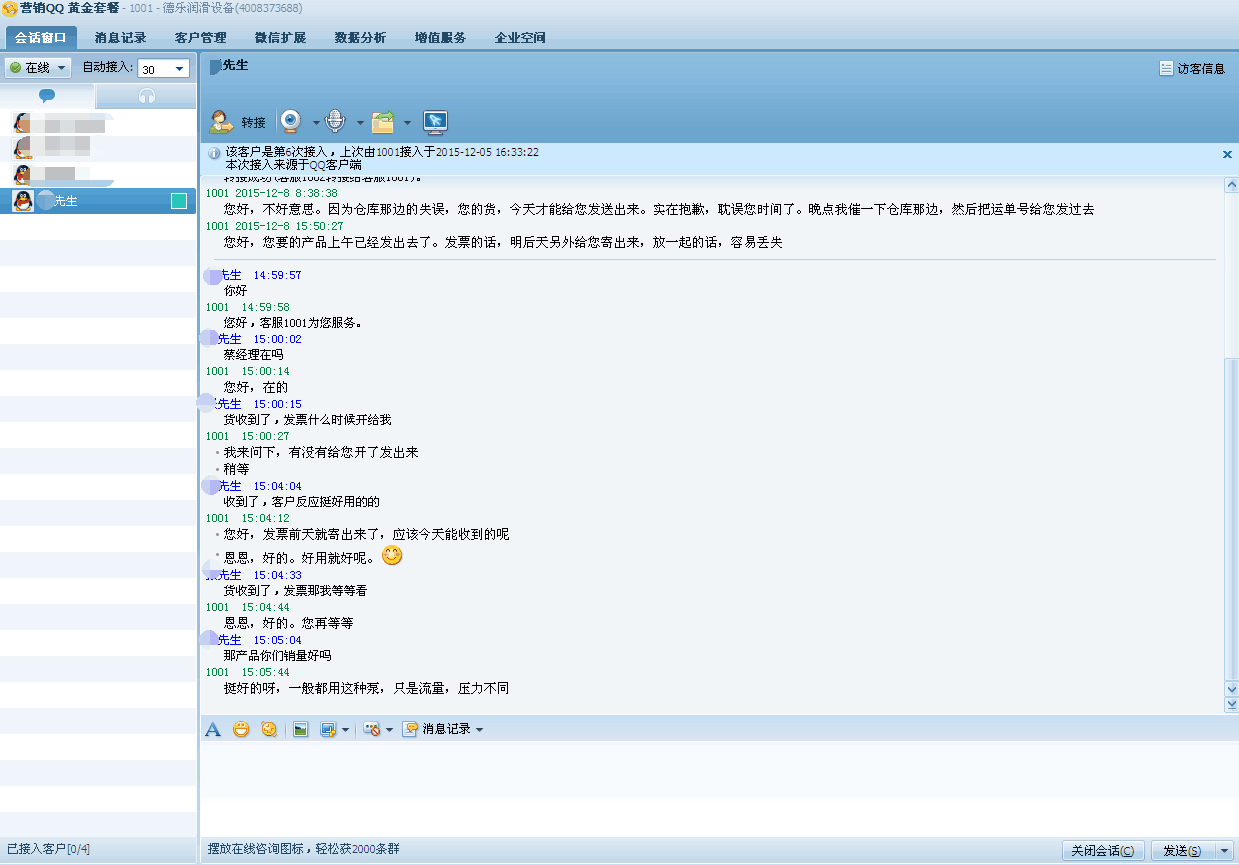Click the 转接 transfer button
This screenshot has width=1239, height=865.
click(x=238, y=122)
